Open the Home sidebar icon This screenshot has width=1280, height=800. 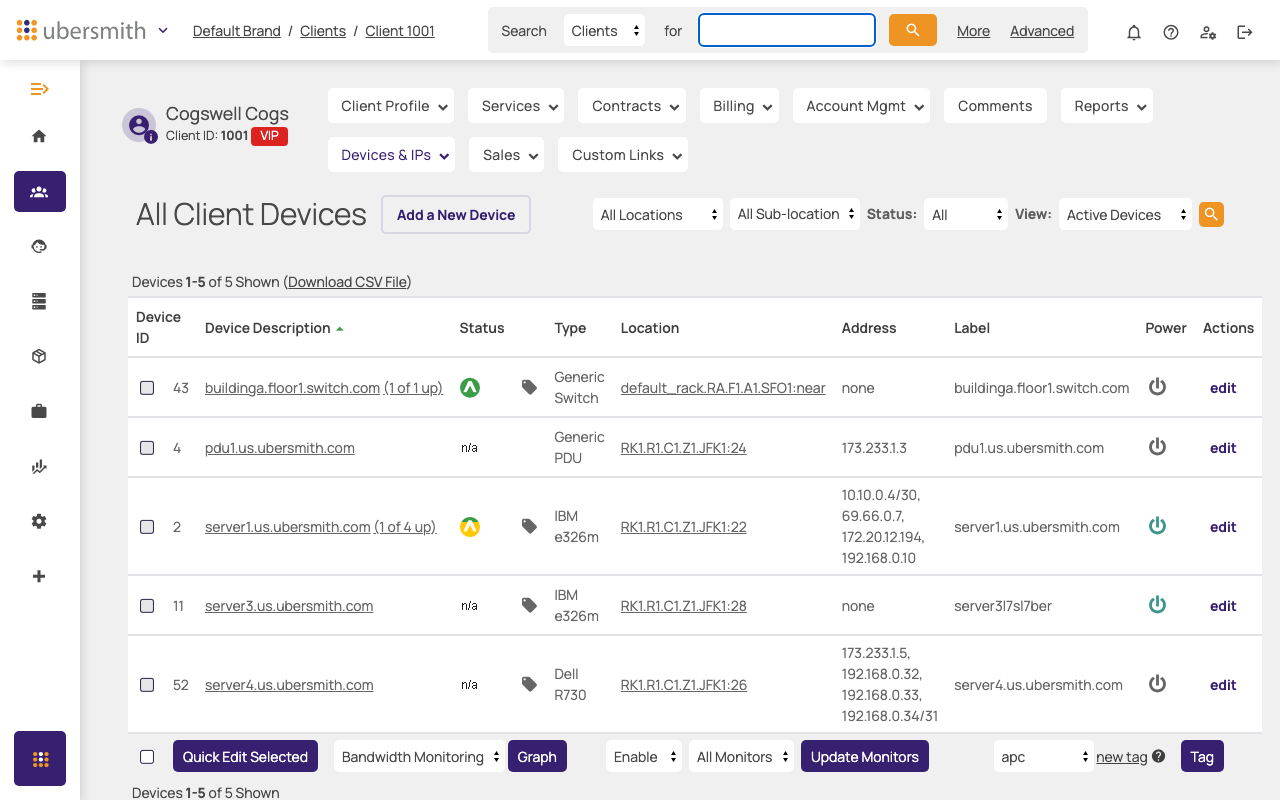[39, 136]
